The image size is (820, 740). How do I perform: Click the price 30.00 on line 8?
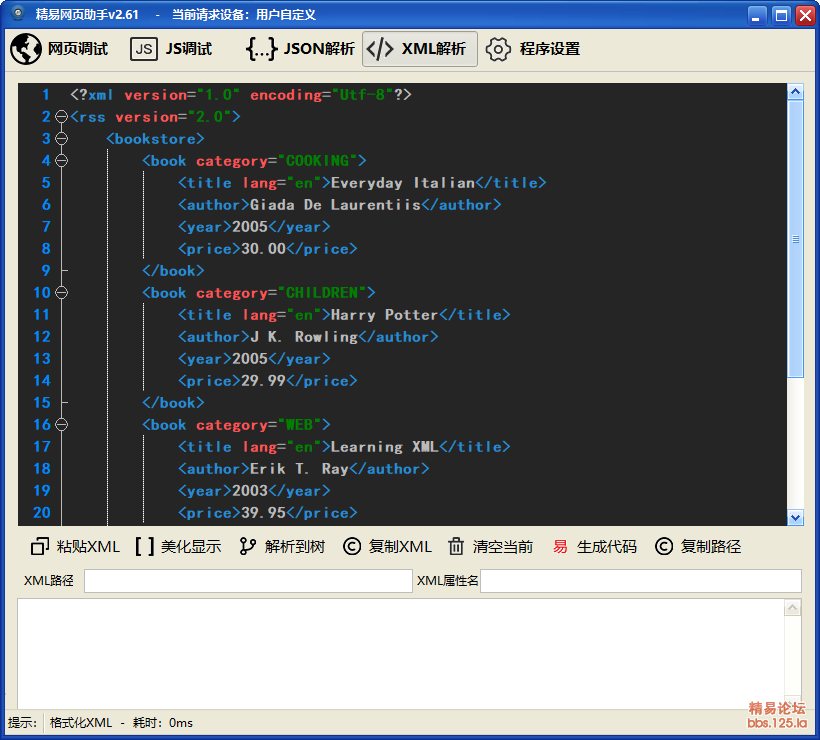pyautogui.click(x=264, y=249)
